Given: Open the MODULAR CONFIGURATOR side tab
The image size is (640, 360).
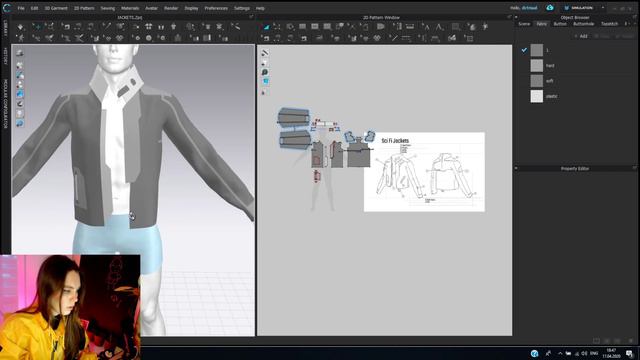Looking at the screenshot, I should [x=5, y=104].
